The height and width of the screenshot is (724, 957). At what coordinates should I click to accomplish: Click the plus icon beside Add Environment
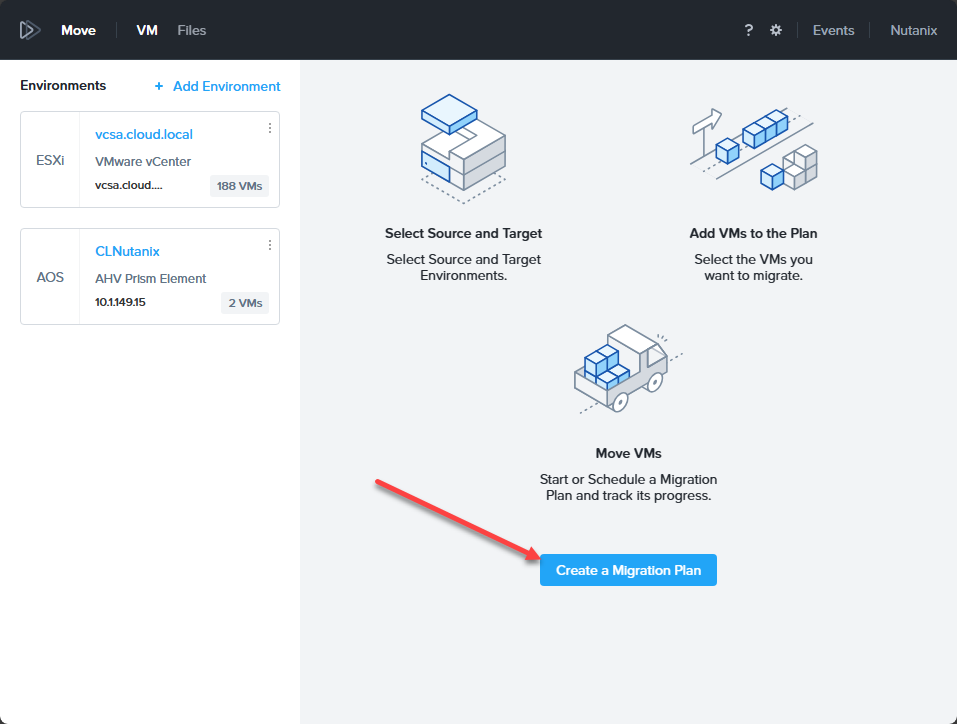[x=159, y=87]
